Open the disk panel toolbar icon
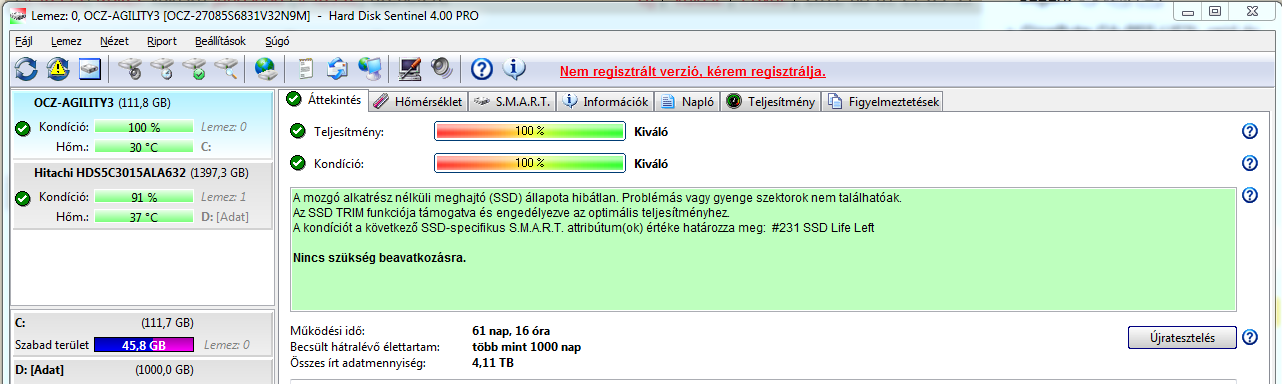 click(x=91, y=69)
